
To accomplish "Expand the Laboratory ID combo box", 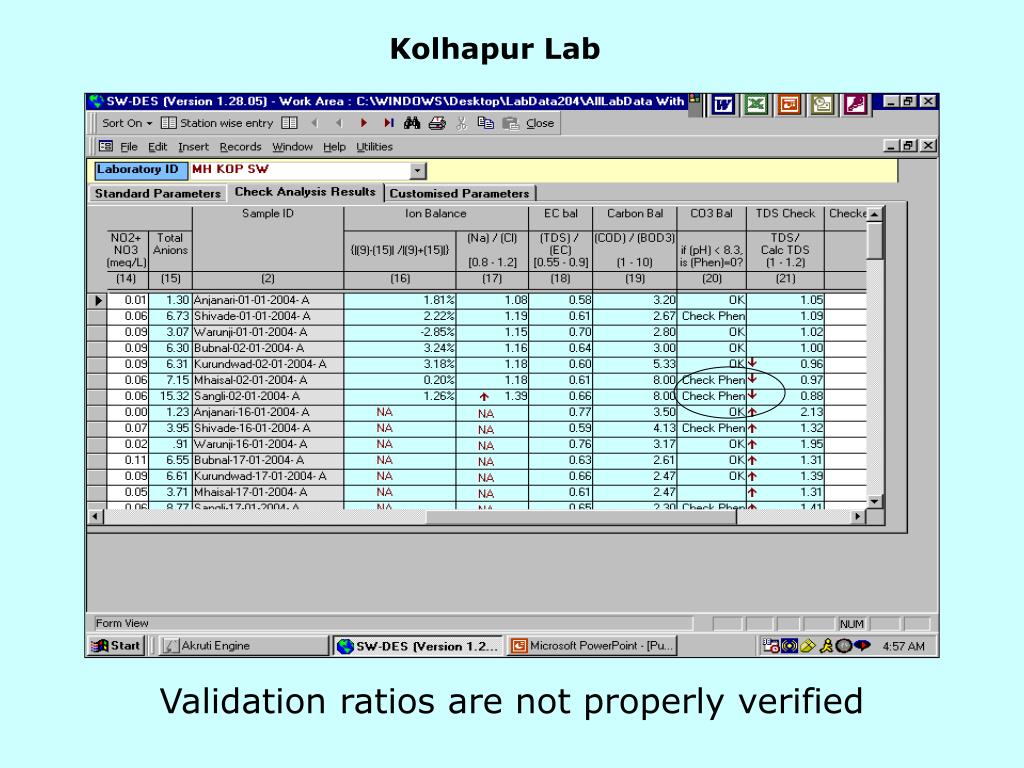I will coord(418,171).
